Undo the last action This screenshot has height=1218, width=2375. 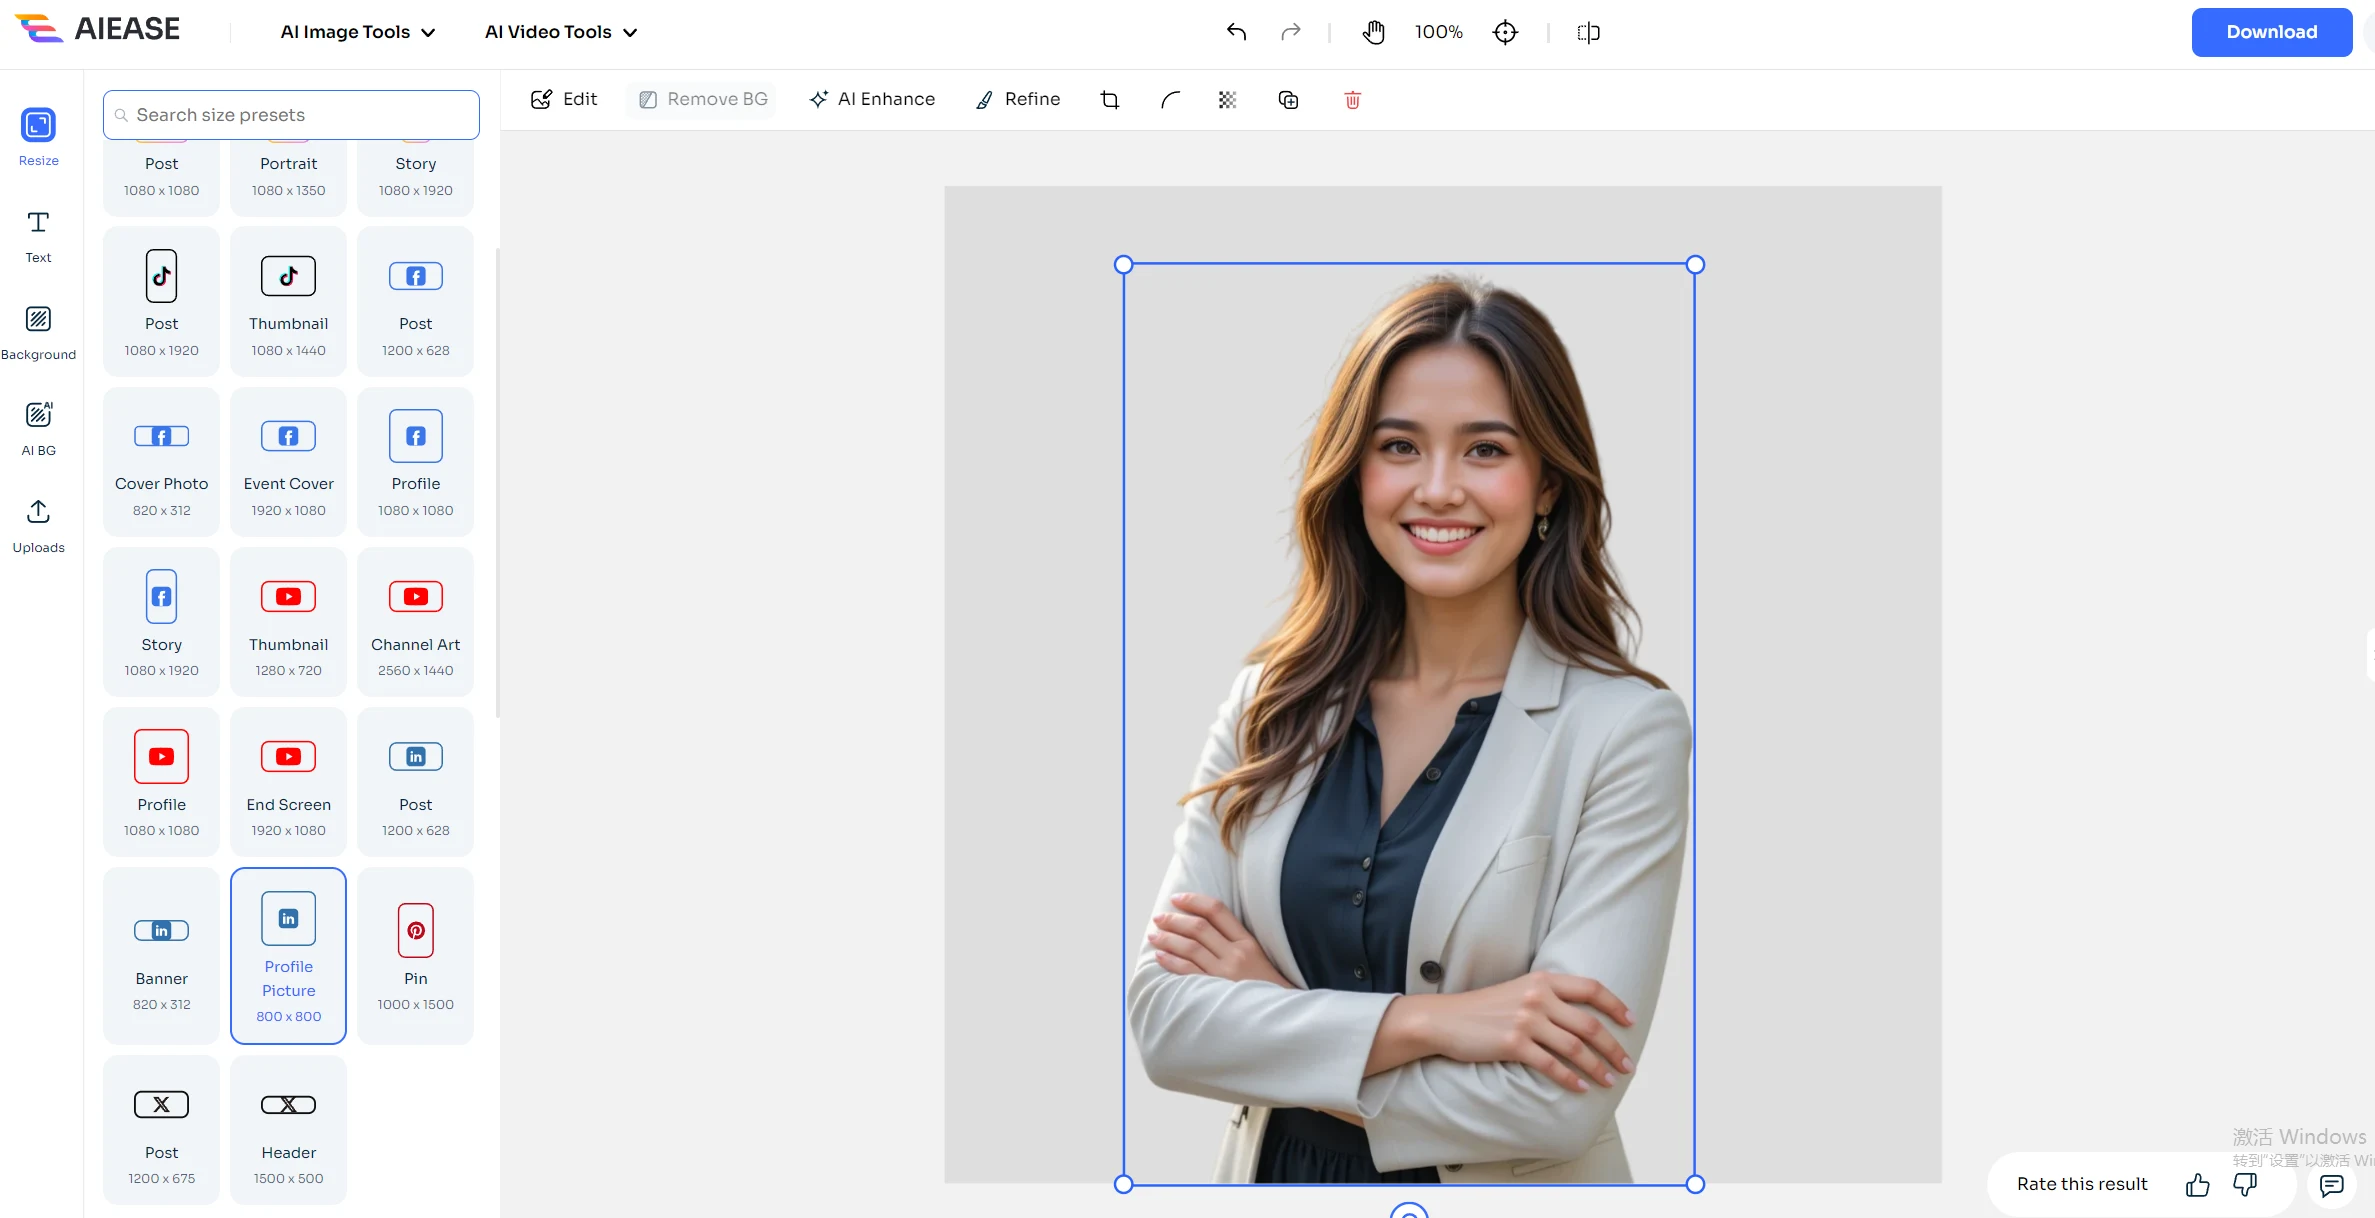[x=1236, y=32]
